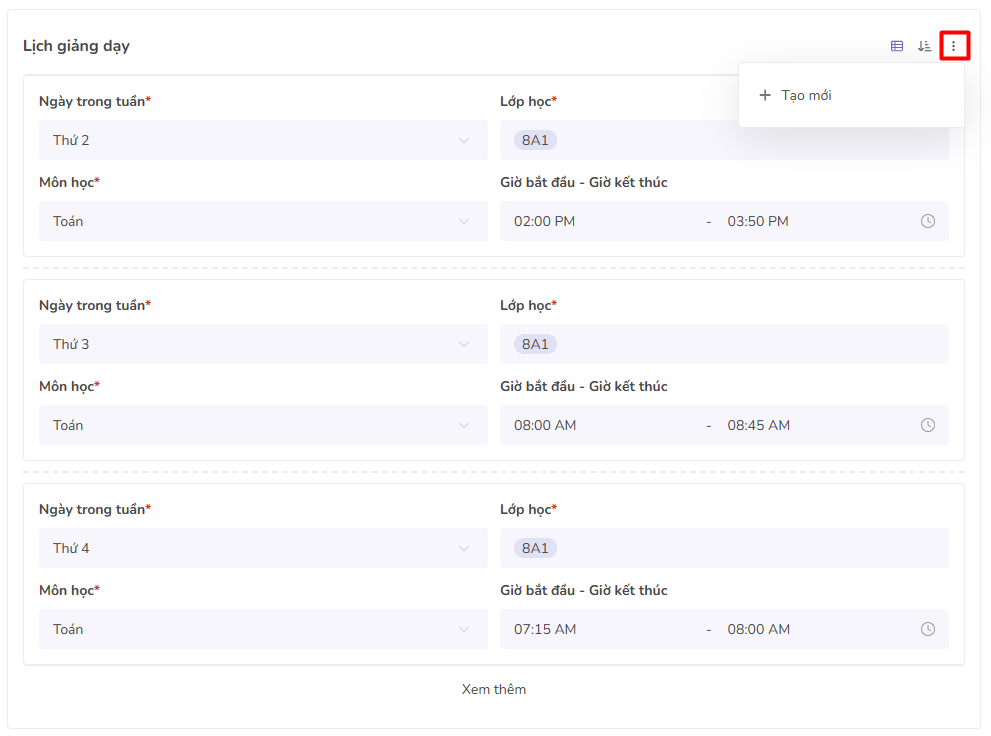Click the clock icon in Thứ 2 time row
Screen dimensions: 991x736
point(928,221)
